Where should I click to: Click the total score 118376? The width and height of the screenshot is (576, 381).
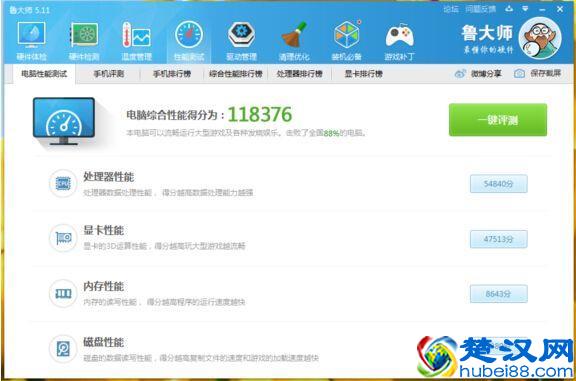260,114
